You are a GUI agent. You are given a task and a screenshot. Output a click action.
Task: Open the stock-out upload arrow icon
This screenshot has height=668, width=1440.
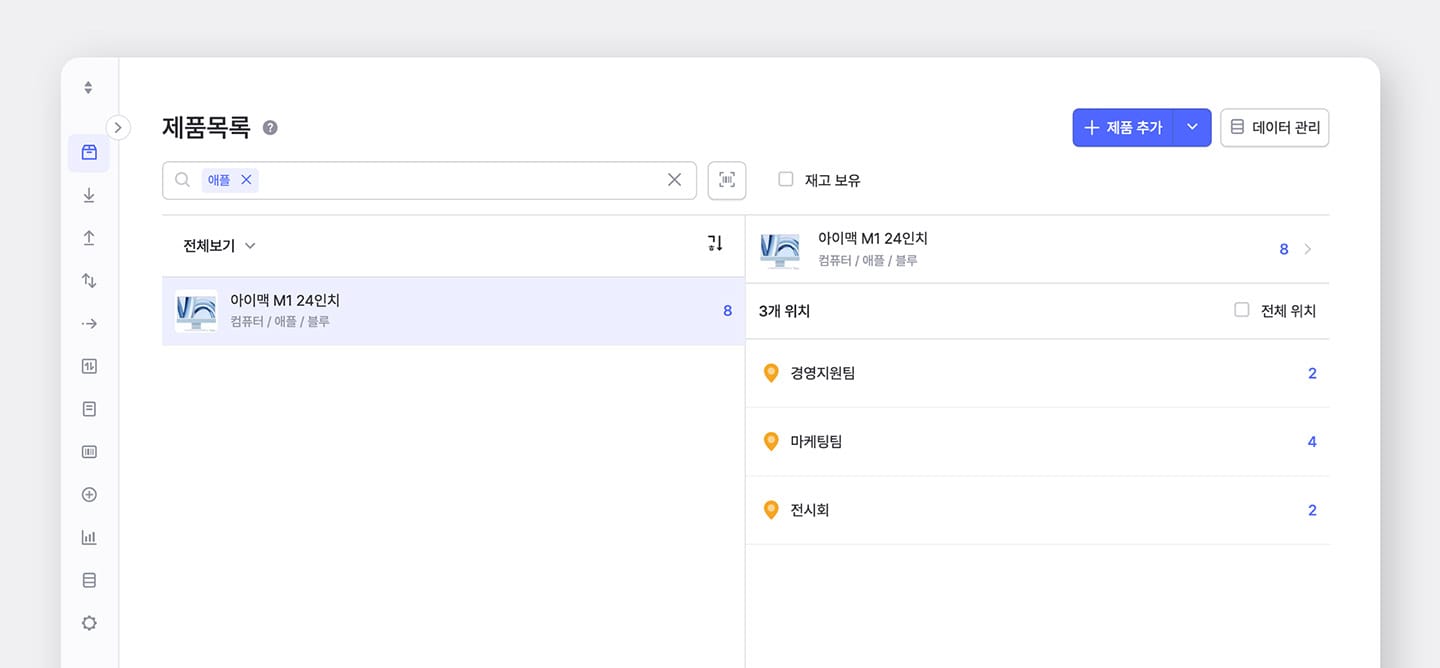(x=89, y=238)
